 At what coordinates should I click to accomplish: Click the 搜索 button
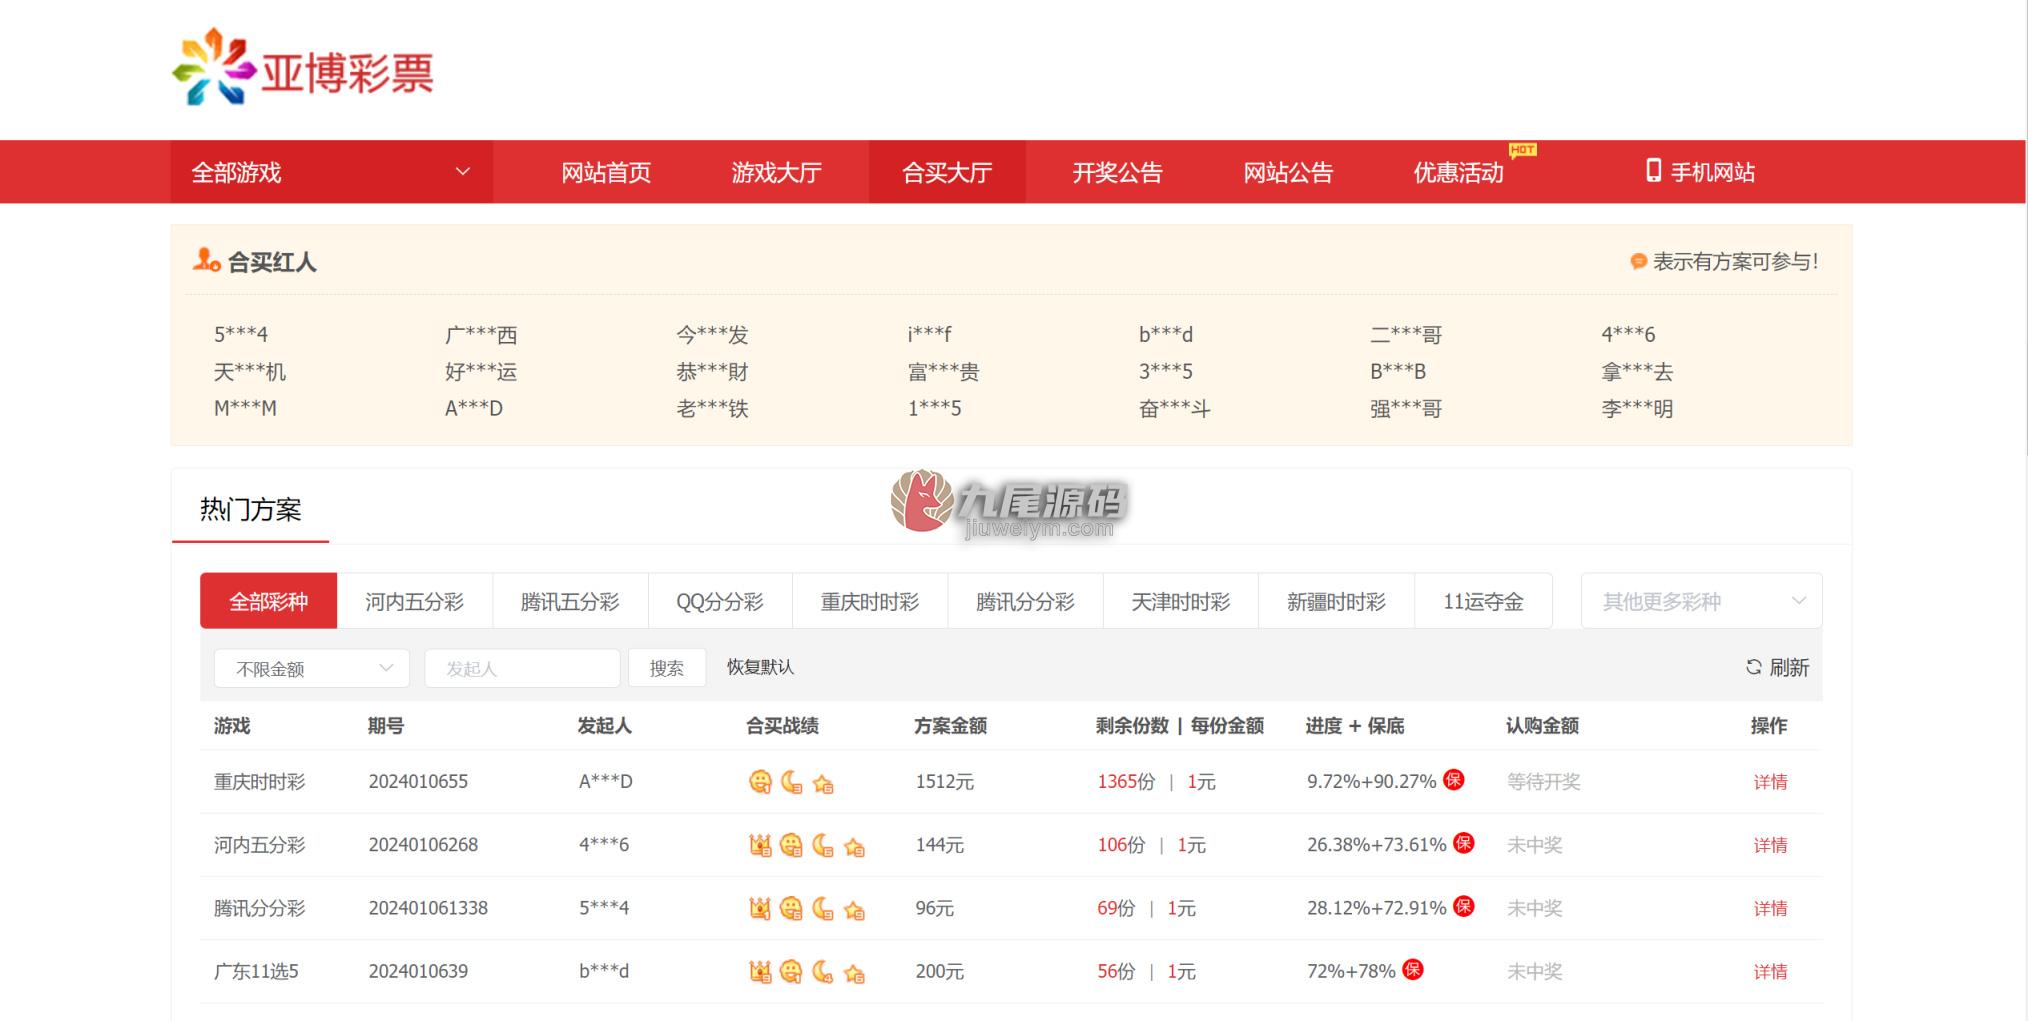click(x=667, y=668)
